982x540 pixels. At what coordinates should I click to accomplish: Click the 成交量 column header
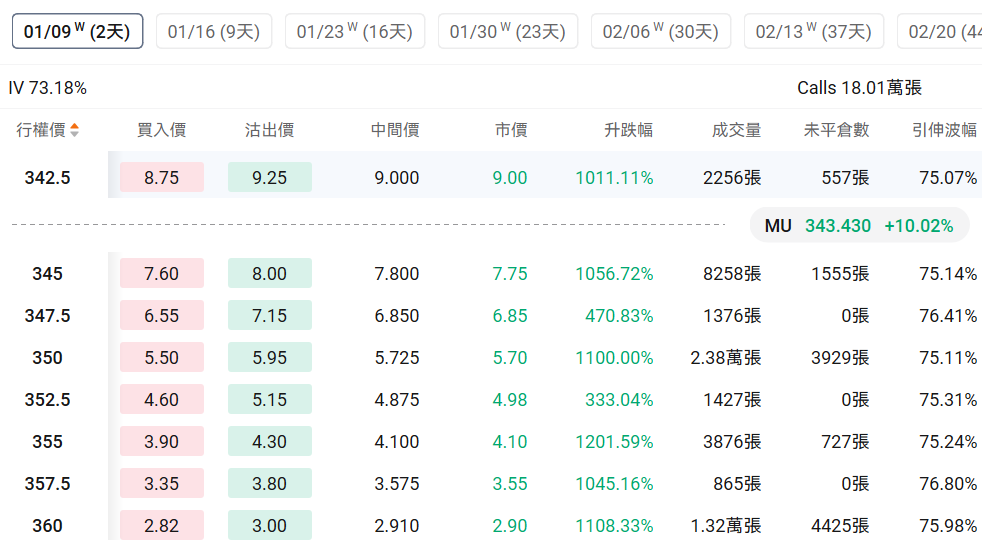[736, 130]
